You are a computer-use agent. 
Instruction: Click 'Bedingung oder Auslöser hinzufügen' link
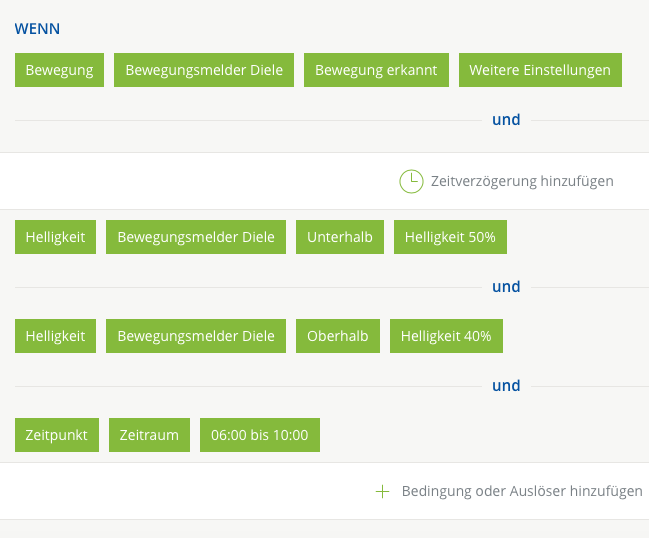(x=521, y=491)
